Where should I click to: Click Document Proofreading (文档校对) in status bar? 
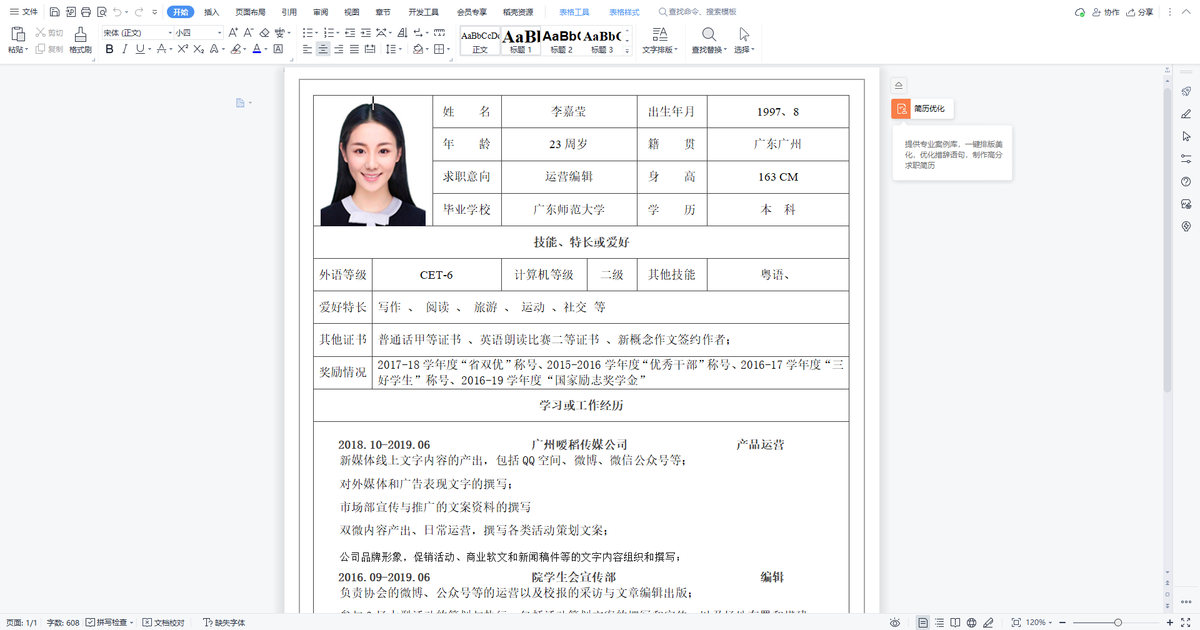tap(164, 622)
